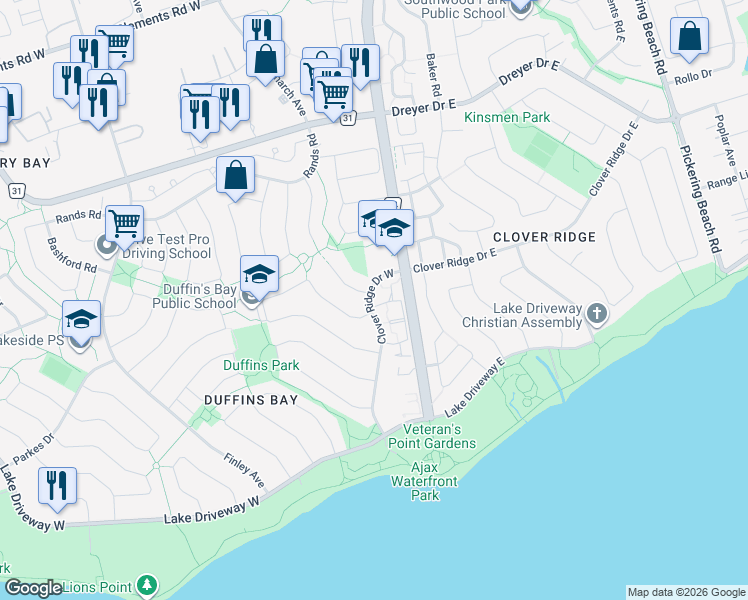This screenshot has width=748, height=600.
Task: Click the Duffin's Bay Public School text
Action: coord(194,296)
